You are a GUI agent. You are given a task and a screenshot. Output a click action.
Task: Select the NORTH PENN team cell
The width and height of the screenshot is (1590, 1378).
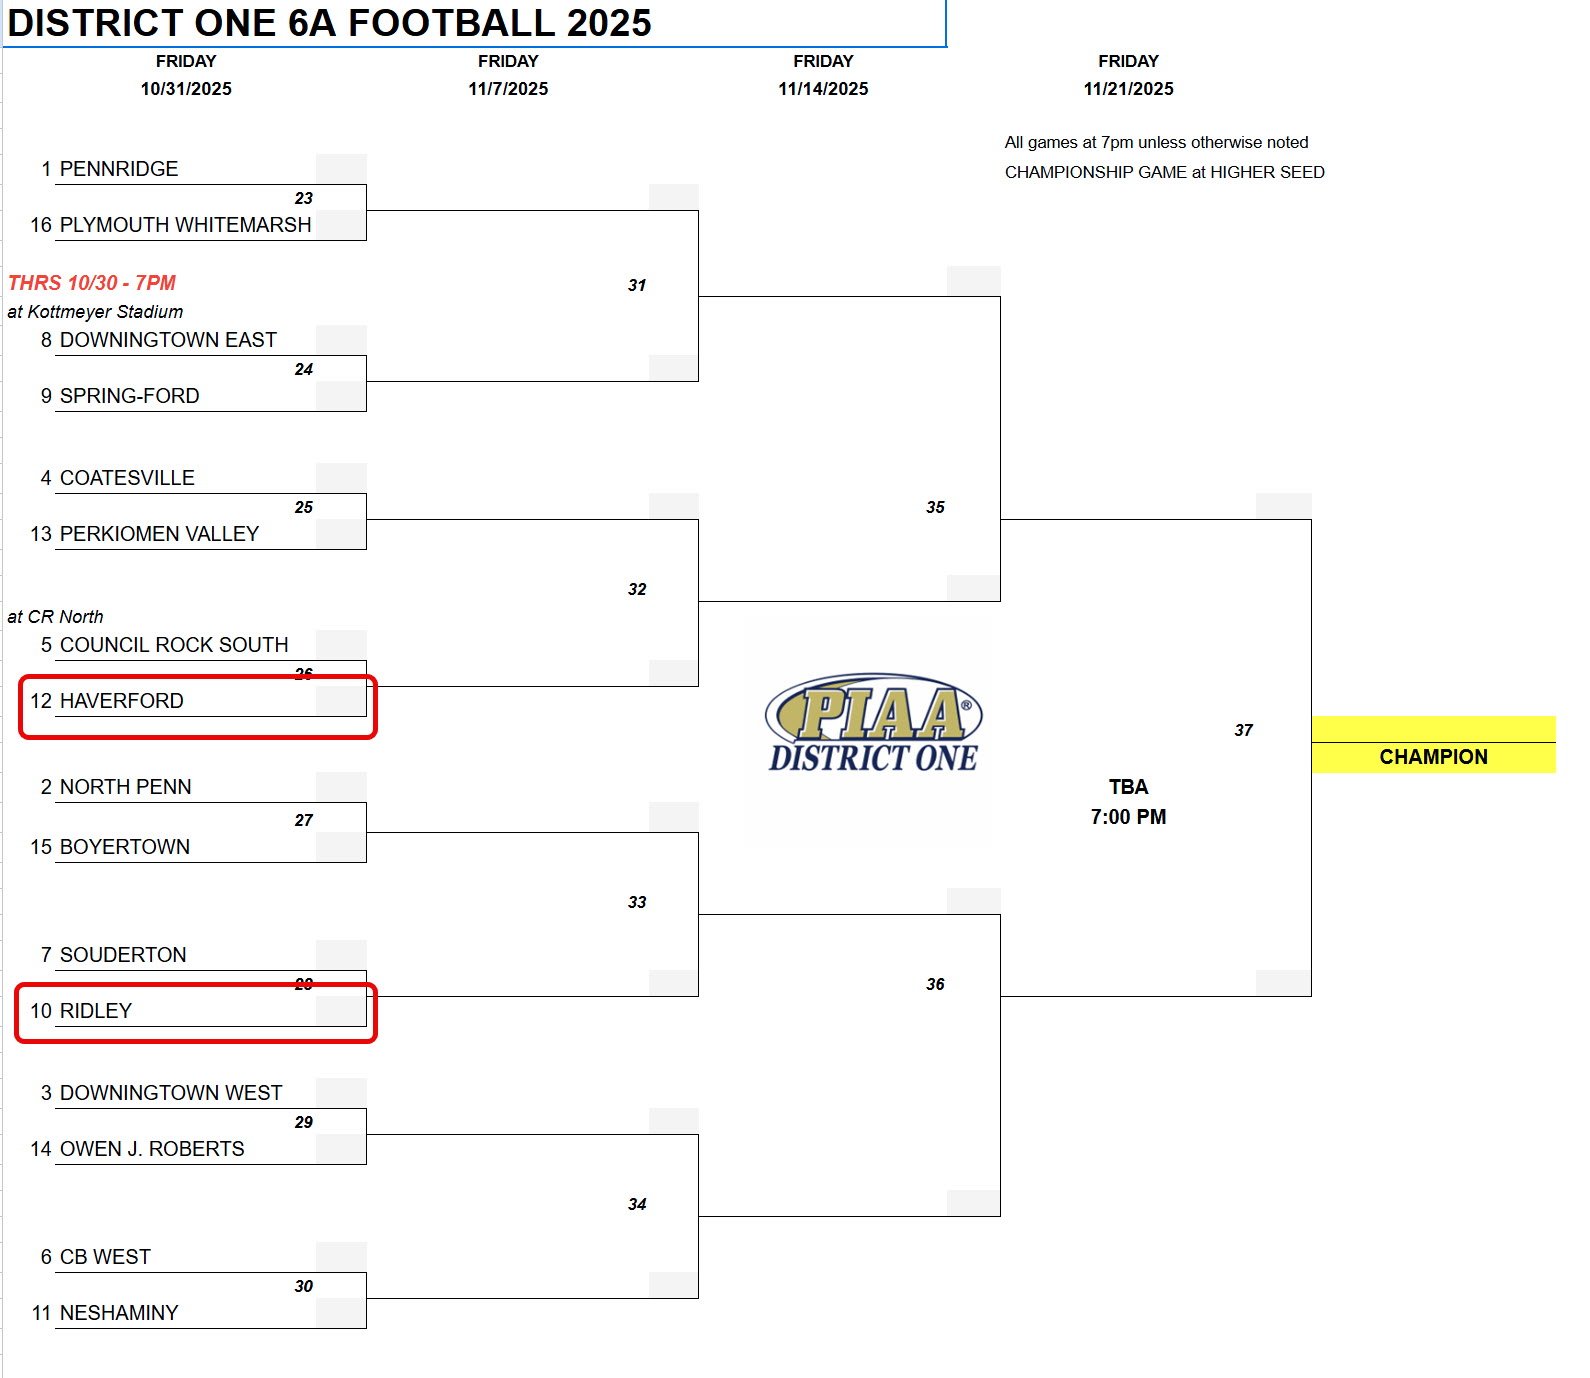click(125, 787)
